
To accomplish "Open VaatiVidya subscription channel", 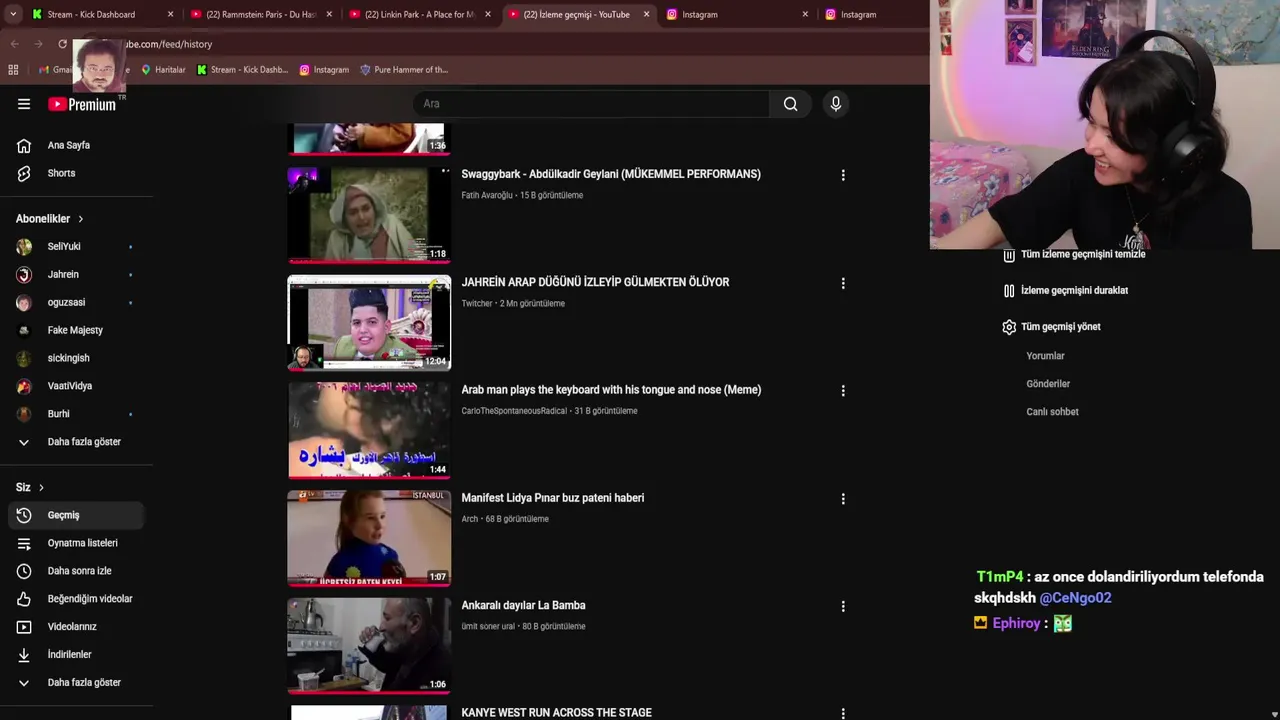I will coord(76,386).
